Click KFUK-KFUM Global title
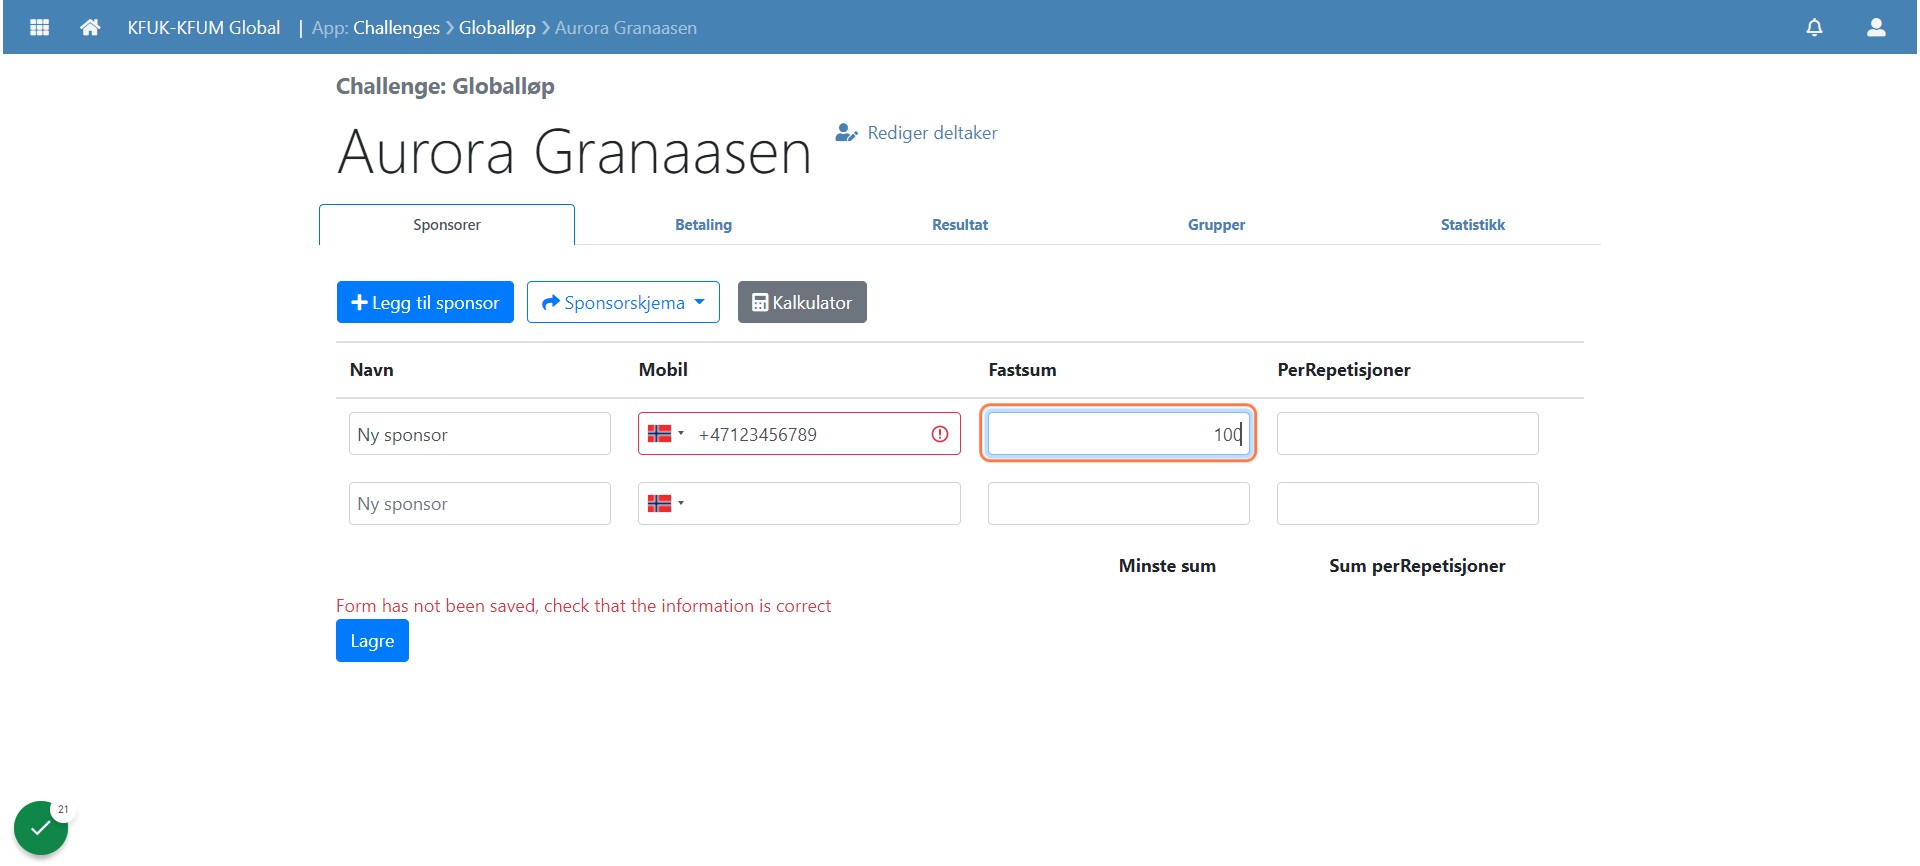The width and height of the screenshot is (1920, 866). pyautogui.click(x=204, y=28)
